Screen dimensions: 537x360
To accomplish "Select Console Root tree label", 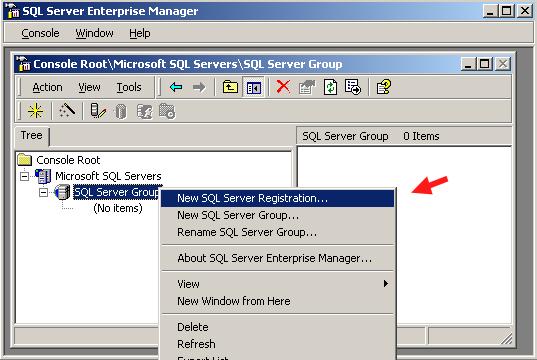I will pyautogui.click(x=68, y=160).
